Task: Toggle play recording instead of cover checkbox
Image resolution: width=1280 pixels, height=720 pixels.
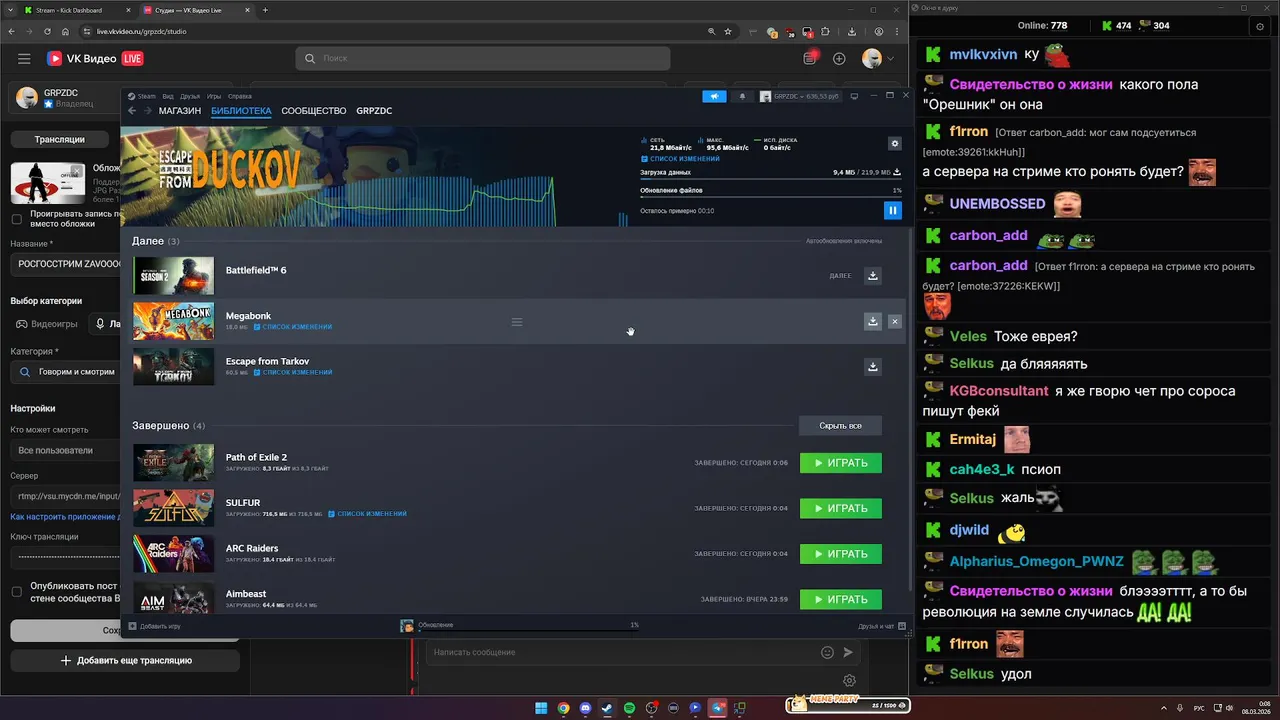Action: click(x=16, y=219)
